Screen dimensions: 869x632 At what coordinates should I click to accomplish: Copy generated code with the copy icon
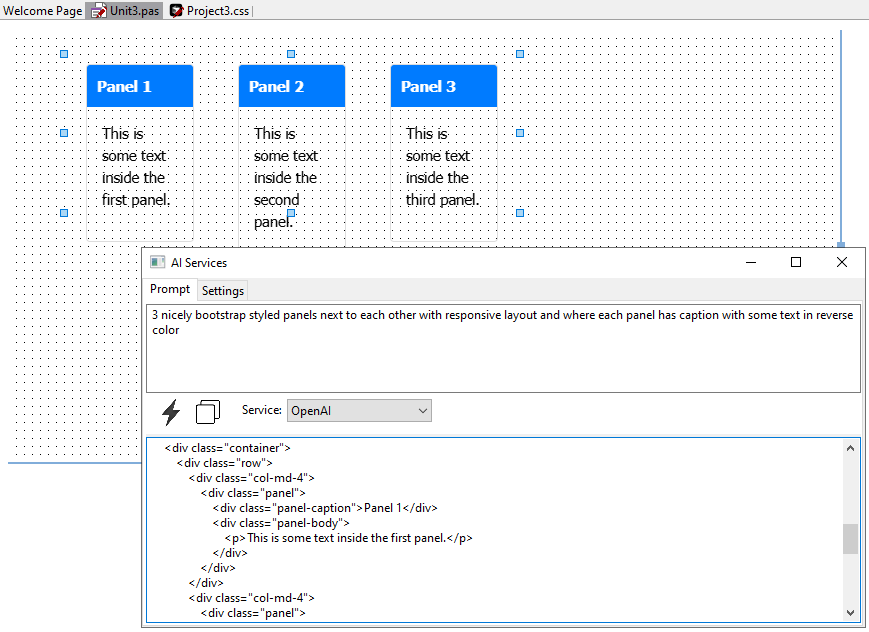click(x=208, y=412)
